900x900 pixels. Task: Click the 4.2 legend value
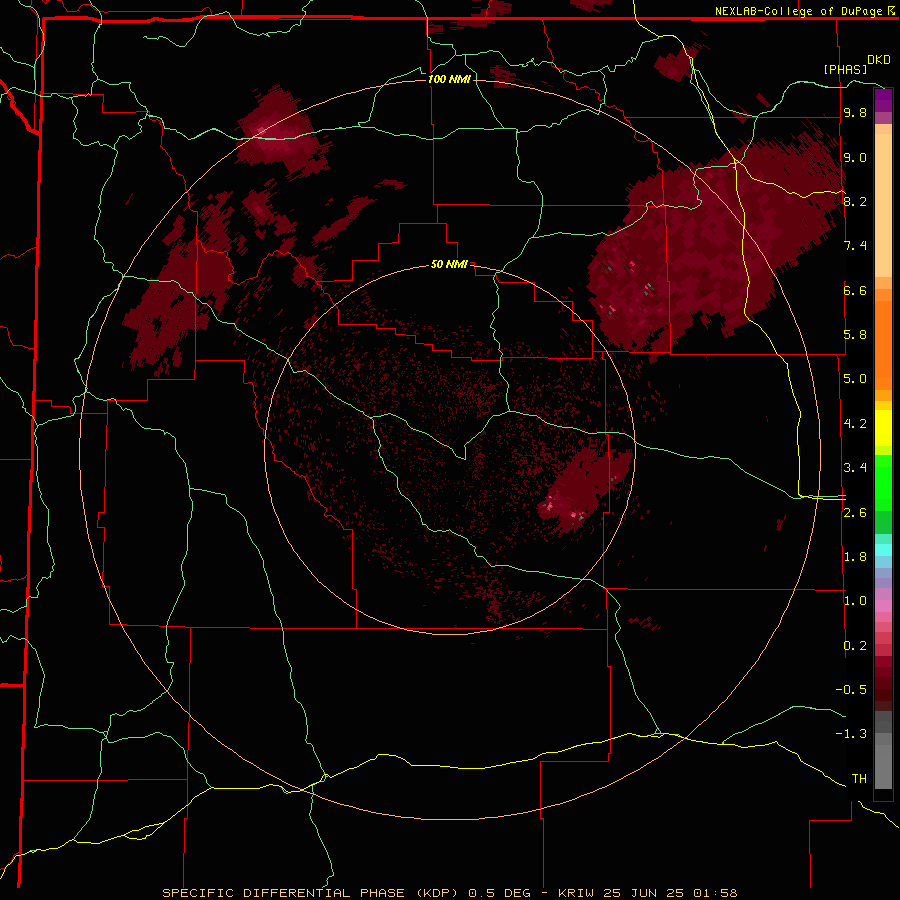[x=855, y=424]
